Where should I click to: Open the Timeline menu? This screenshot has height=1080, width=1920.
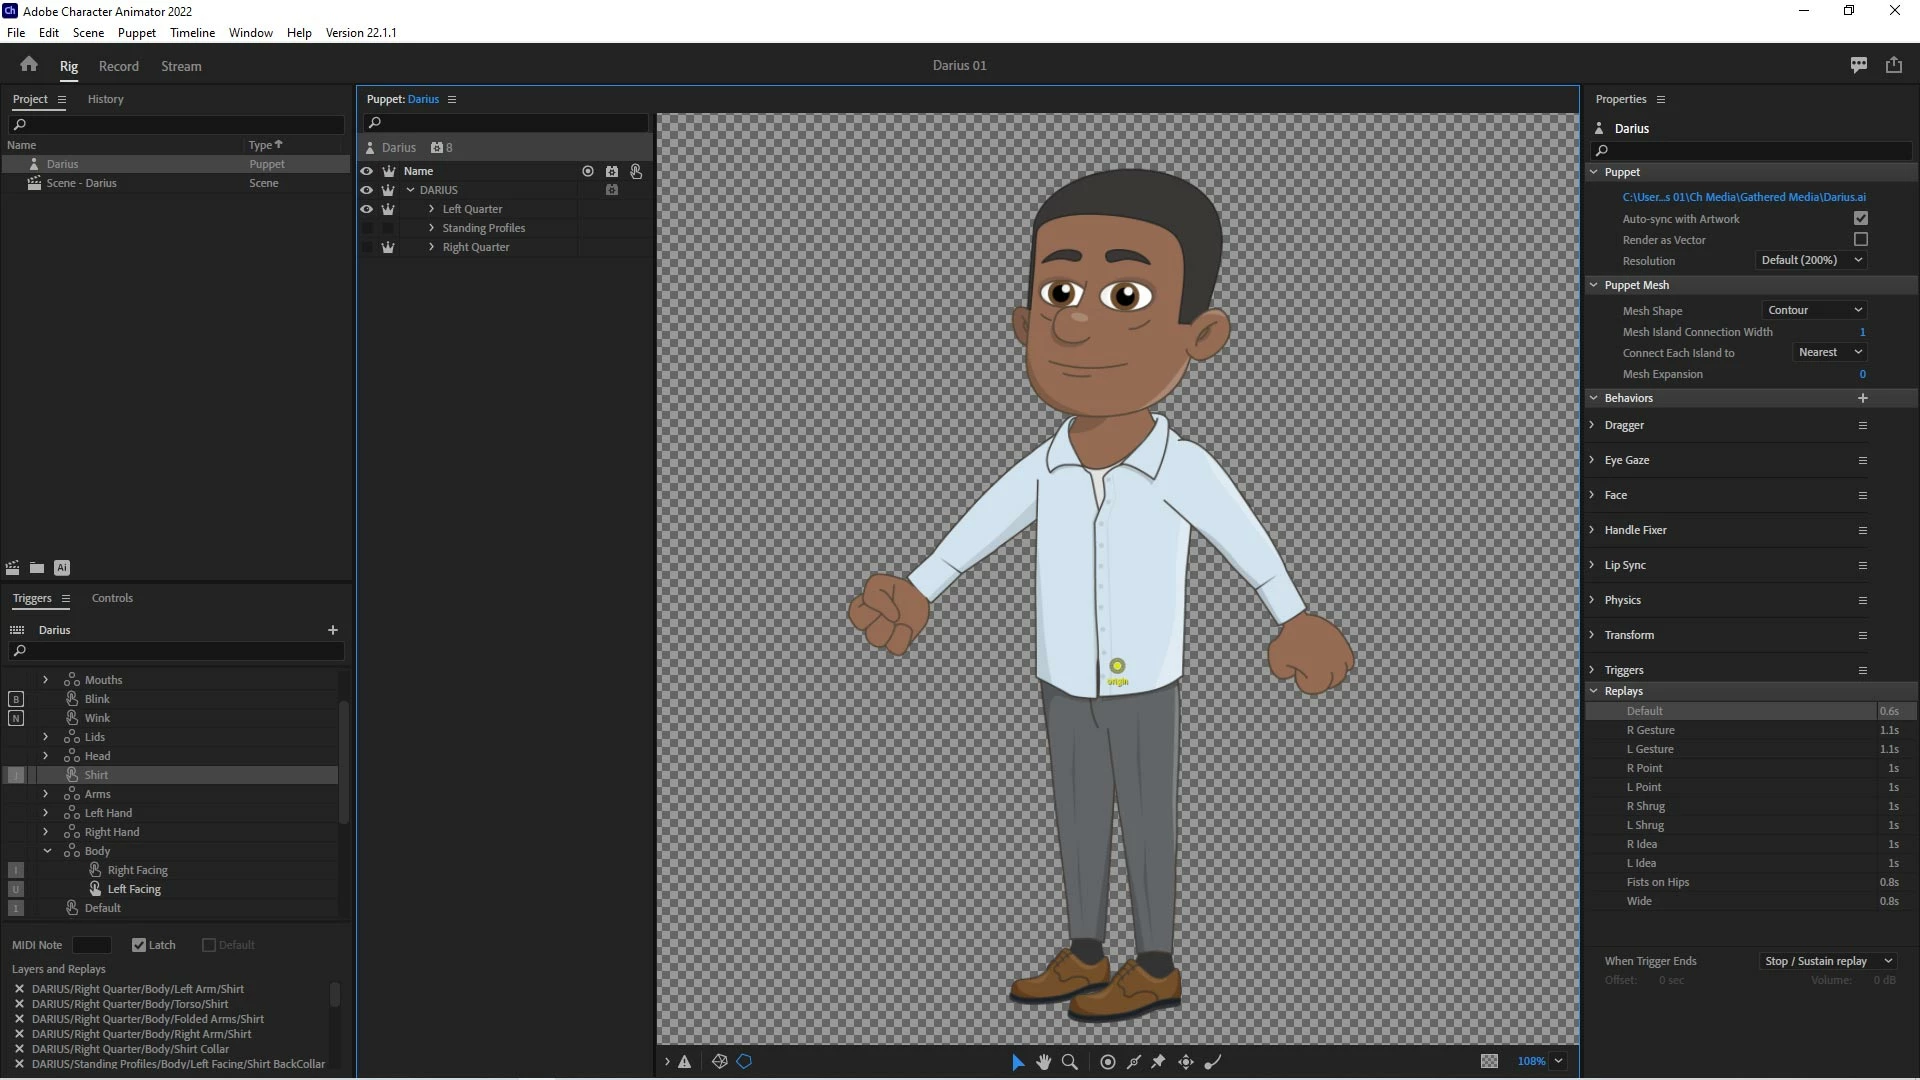tap(192, 32)
